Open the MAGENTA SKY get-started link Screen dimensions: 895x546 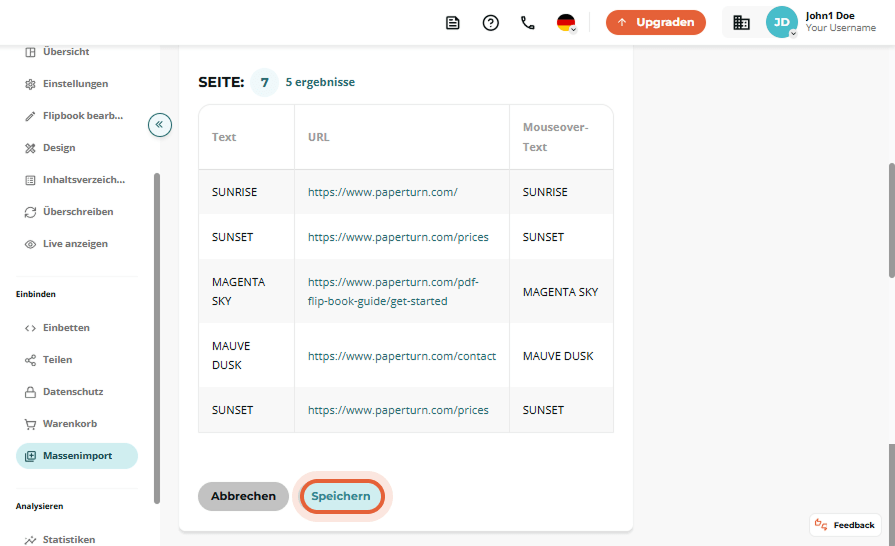coord(393,292)
